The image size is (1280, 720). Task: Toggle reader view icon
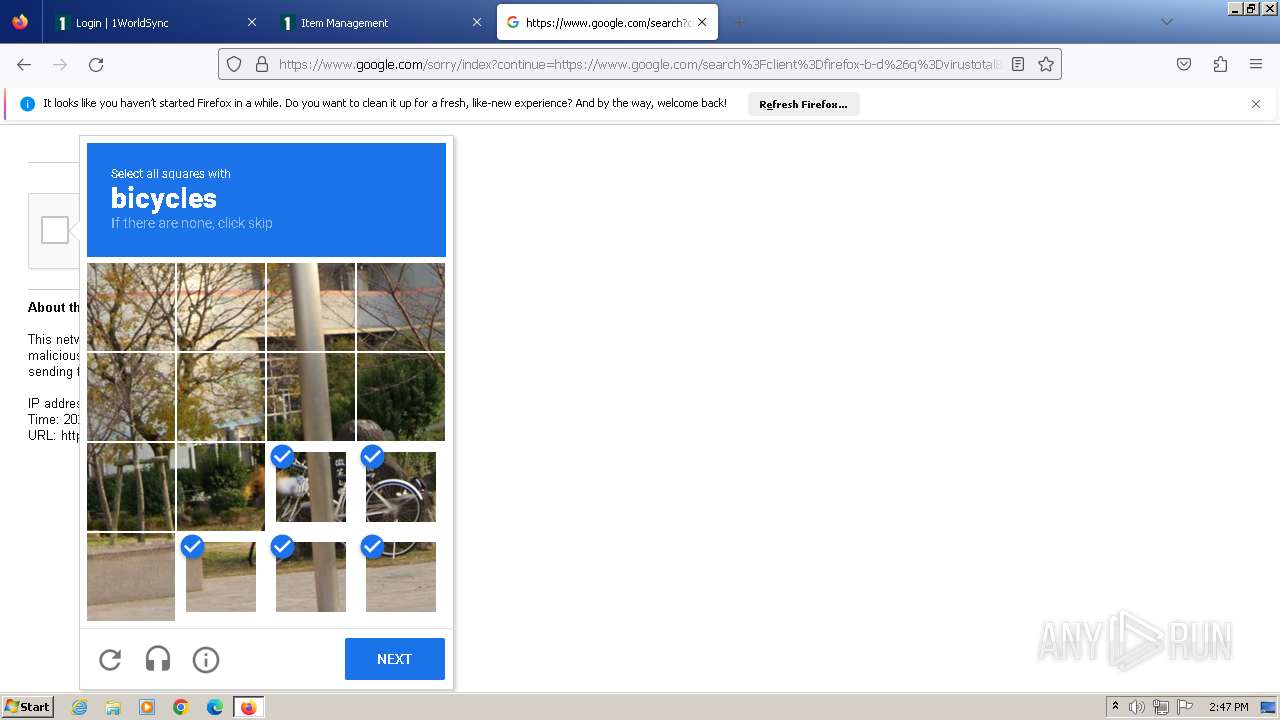point(1018,64)
